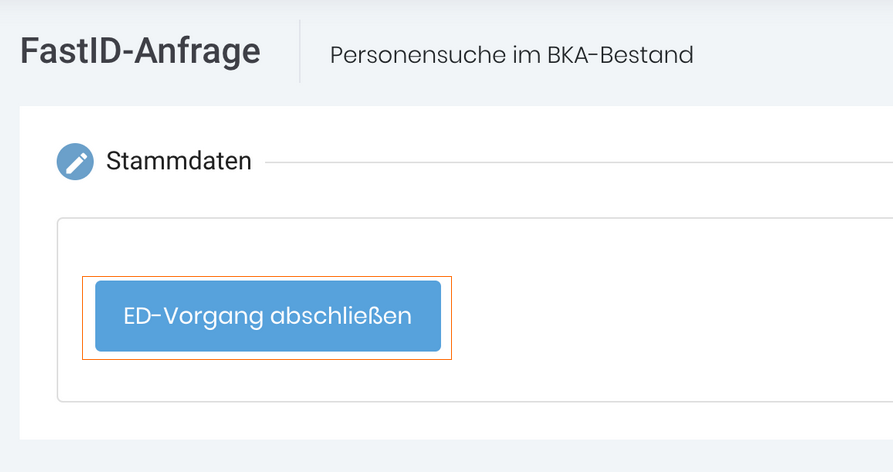
Task: Click empty space right of abschließen button
Action: click(x=672, y=316)
